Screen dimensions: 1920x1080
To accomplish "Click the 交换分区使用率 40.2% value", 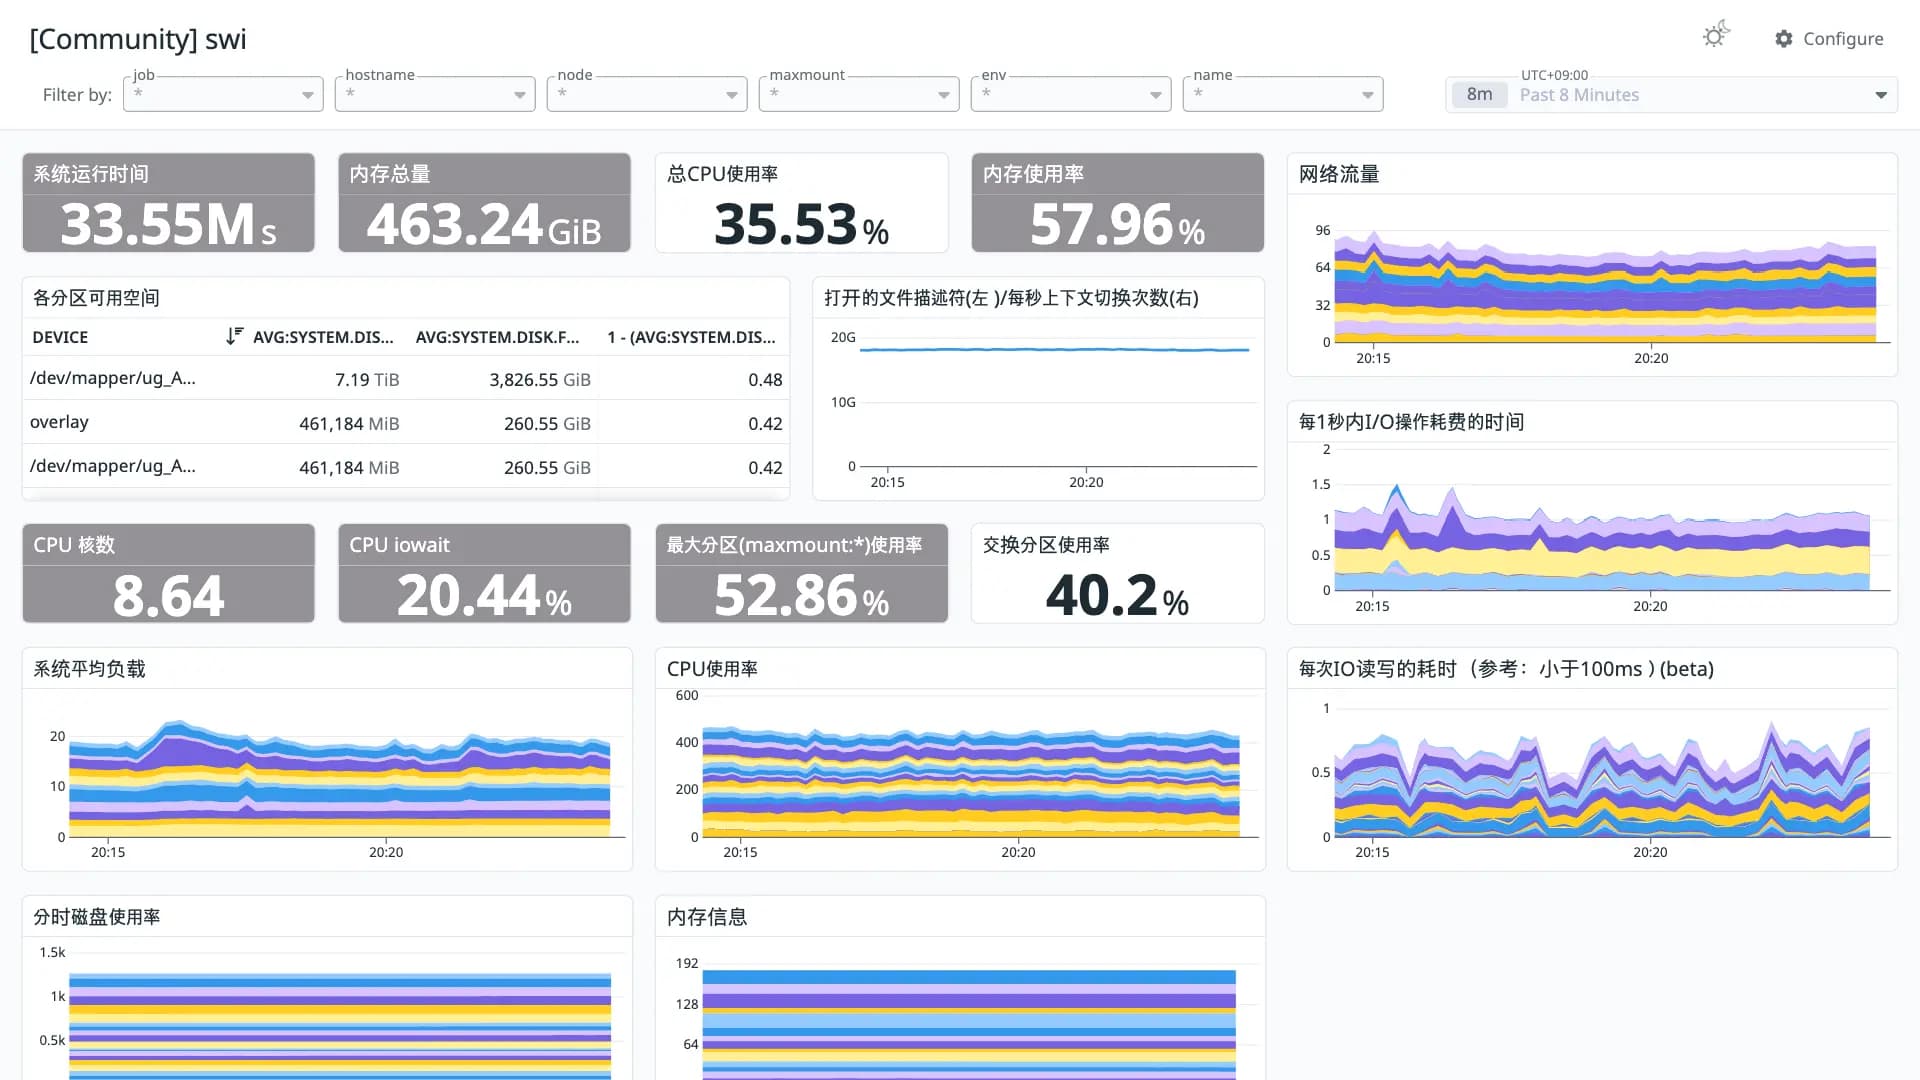I will 1117,595.
